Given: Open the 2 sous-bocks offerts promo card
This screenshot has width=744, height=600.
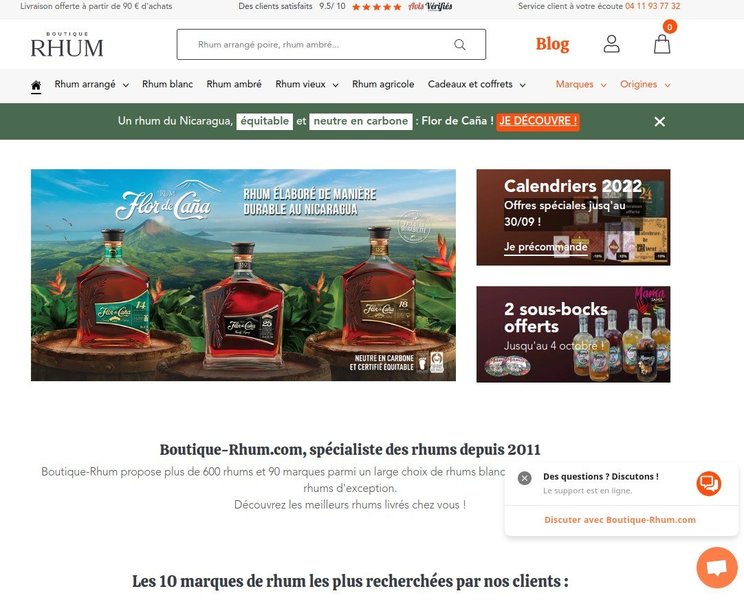Looking at the screenshot, I should pos(573,334).
